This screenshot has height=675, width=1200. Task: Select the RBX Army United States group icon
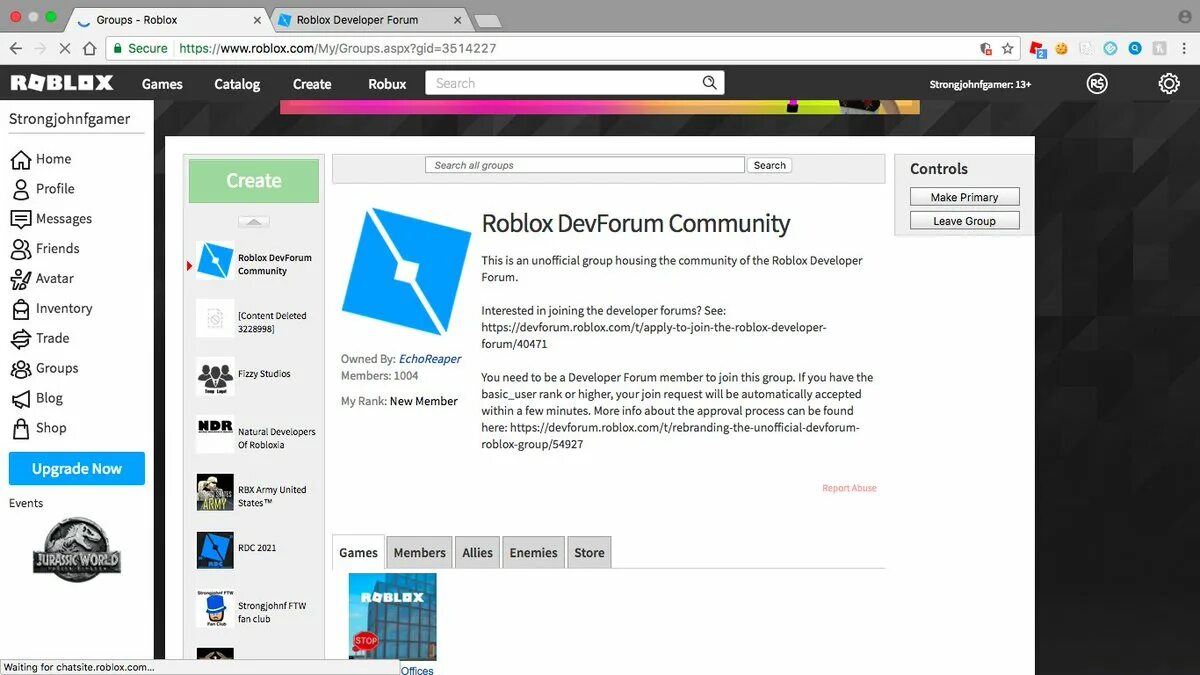point(215,493)
